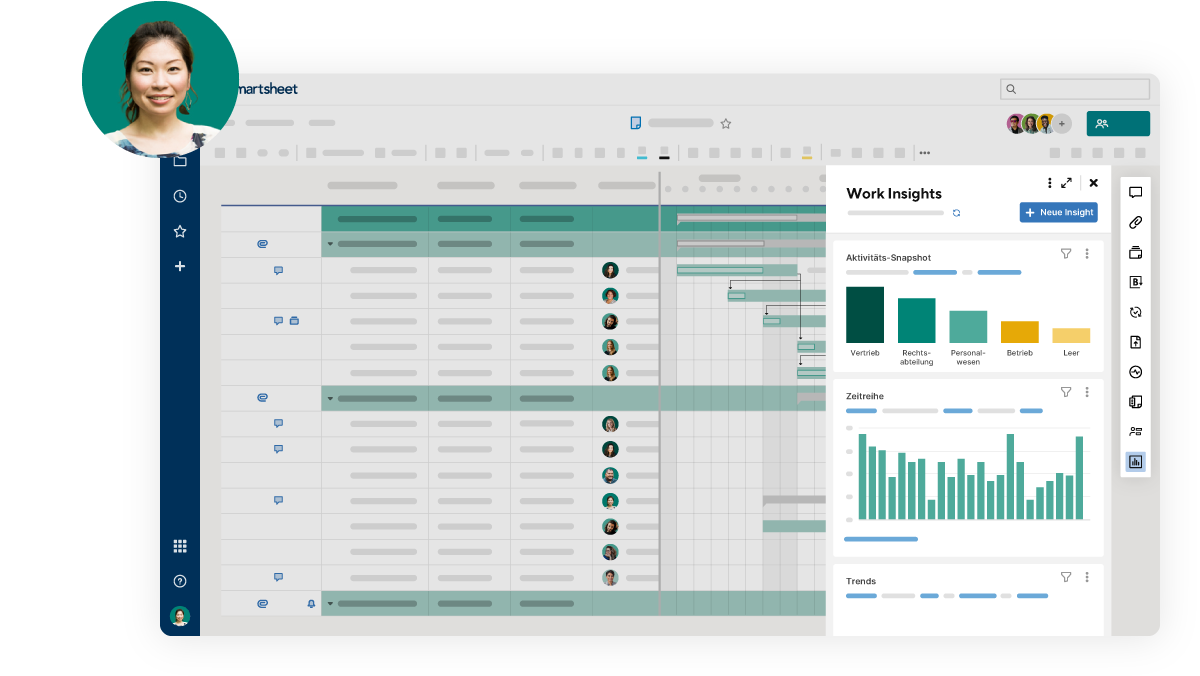Click the green Share button
This screenshot has height=676, width=1200.
pyautogui.click(x=1117, y=124)
